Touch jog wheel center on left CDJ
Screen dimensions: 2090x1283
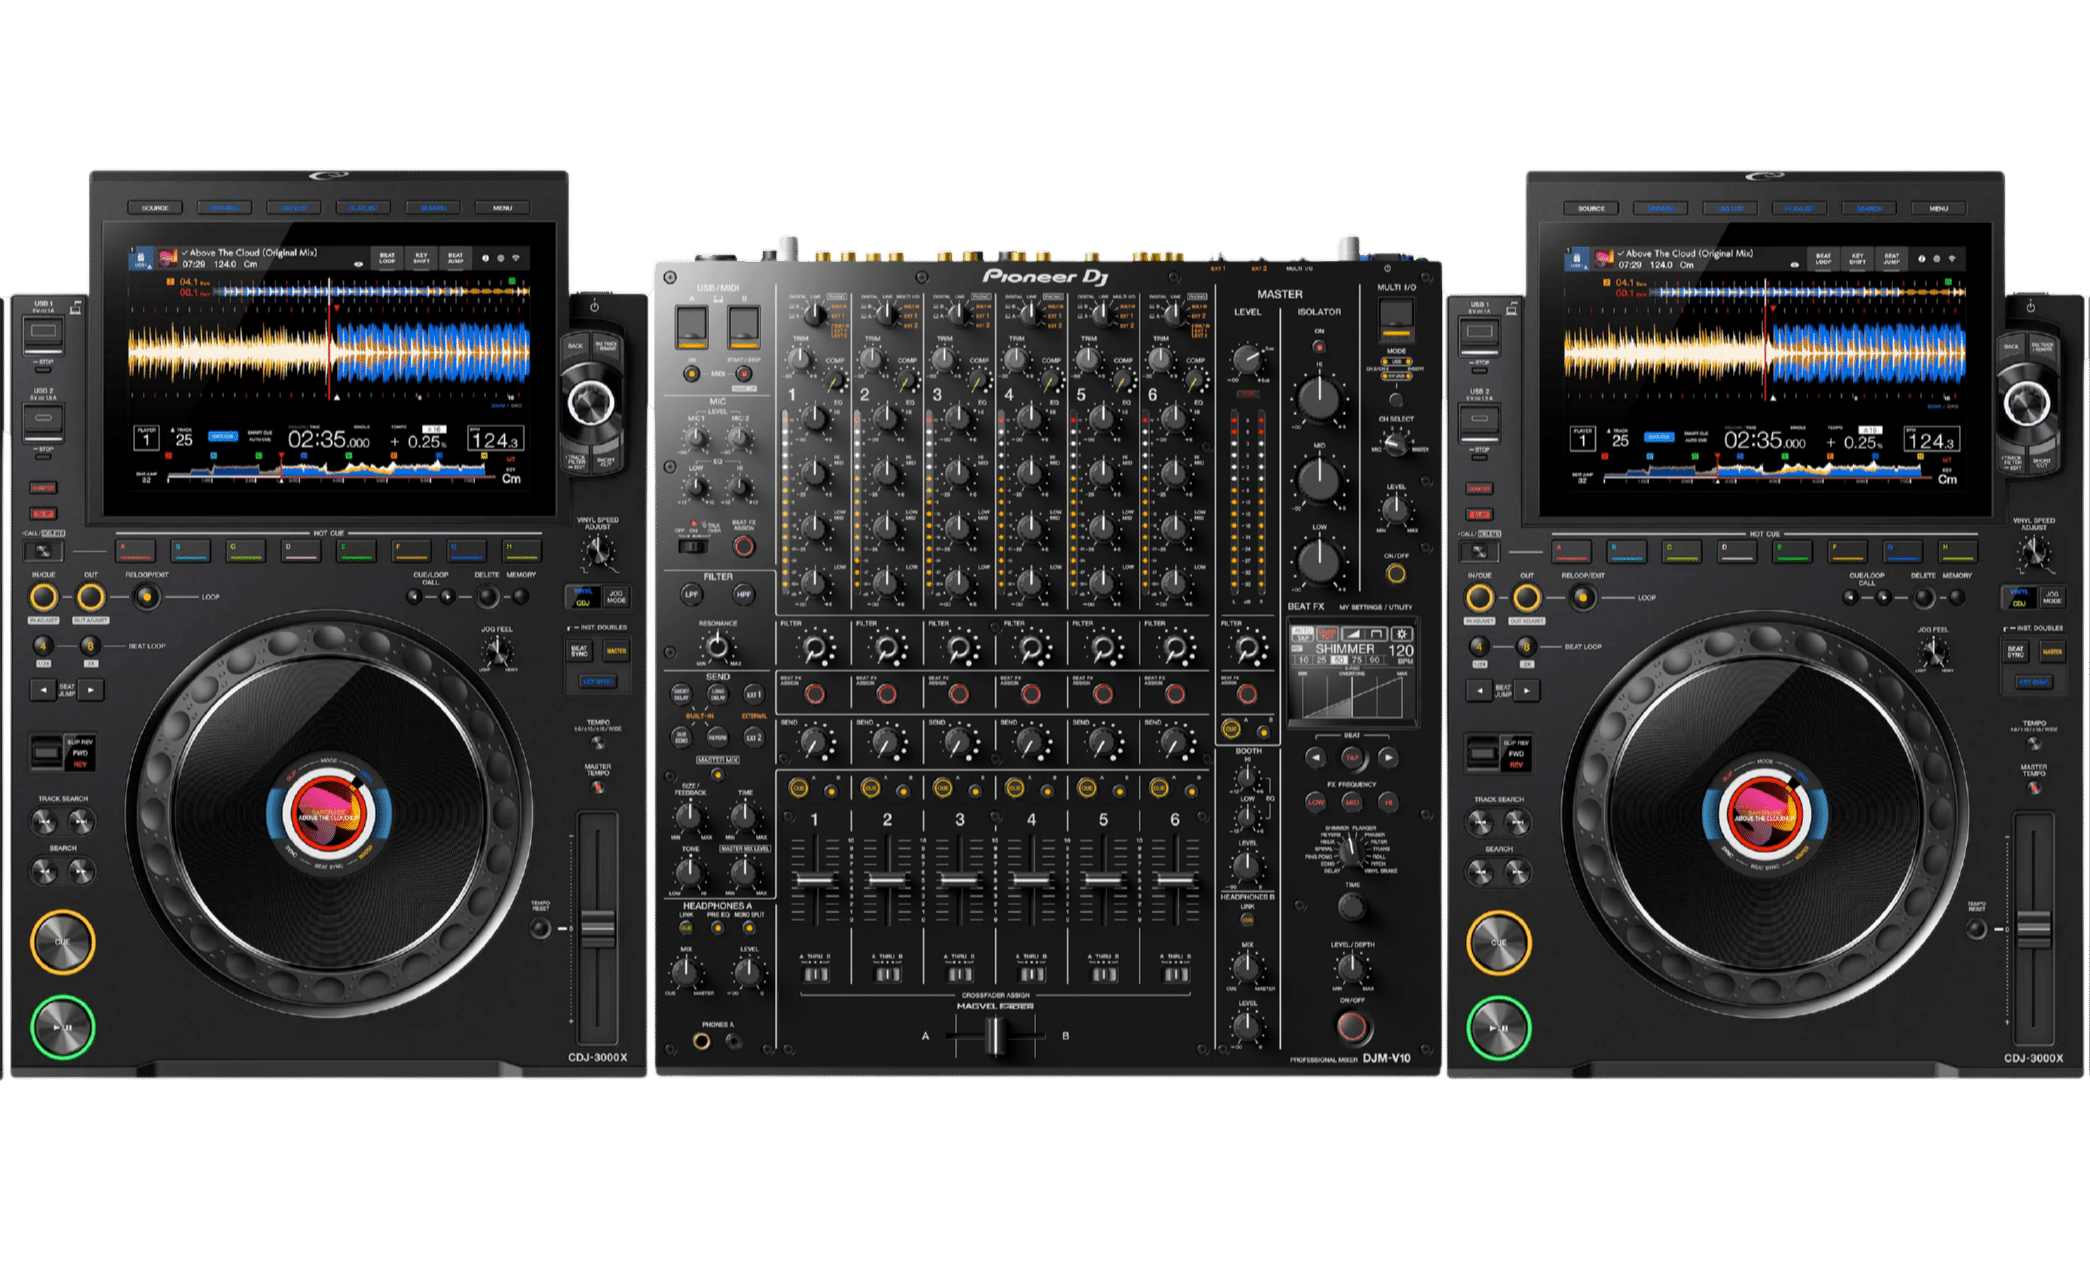coord(329,815)
